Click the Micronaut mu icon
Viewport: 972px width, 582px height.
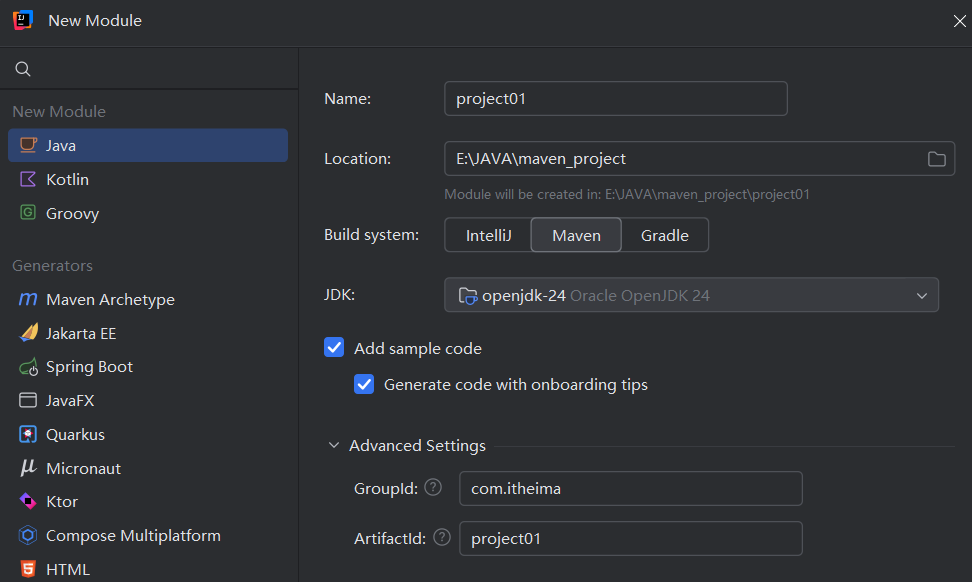(28, 467)
